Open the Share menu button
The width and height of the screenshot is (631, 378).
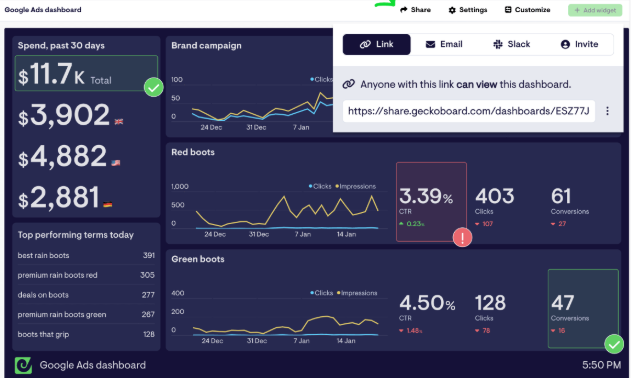[415, 10]
